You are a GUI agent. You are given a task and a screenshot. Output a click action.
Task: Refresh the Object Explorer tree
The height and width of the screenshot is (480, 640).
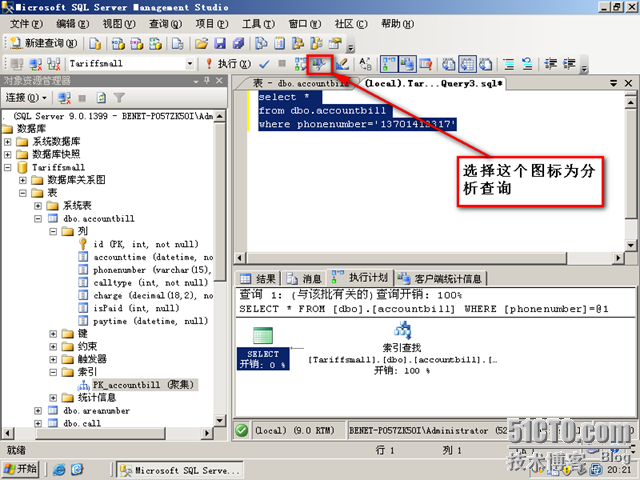[101, 98]
